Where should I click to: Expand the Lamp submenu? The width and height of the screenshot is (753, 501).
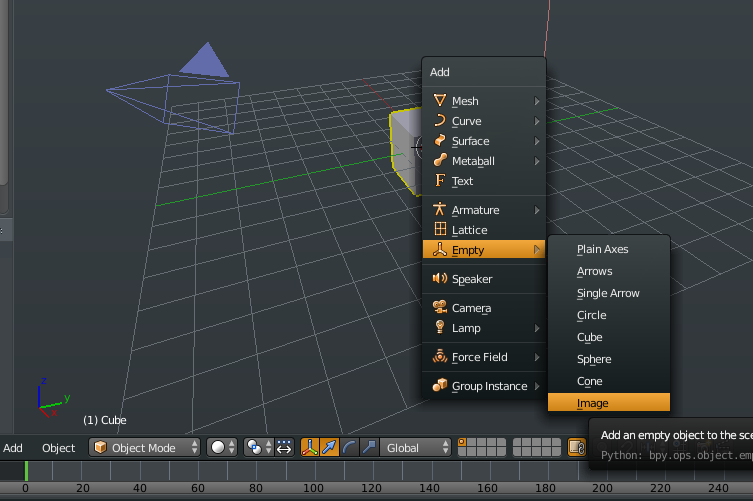click(484, 328)
